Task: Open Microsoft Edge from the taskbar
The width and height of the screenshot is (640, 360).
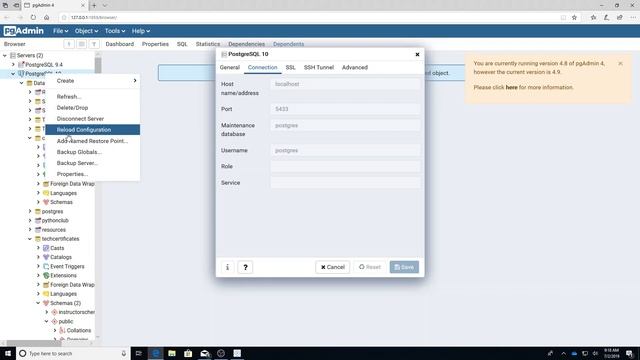Action: point(156,353)
